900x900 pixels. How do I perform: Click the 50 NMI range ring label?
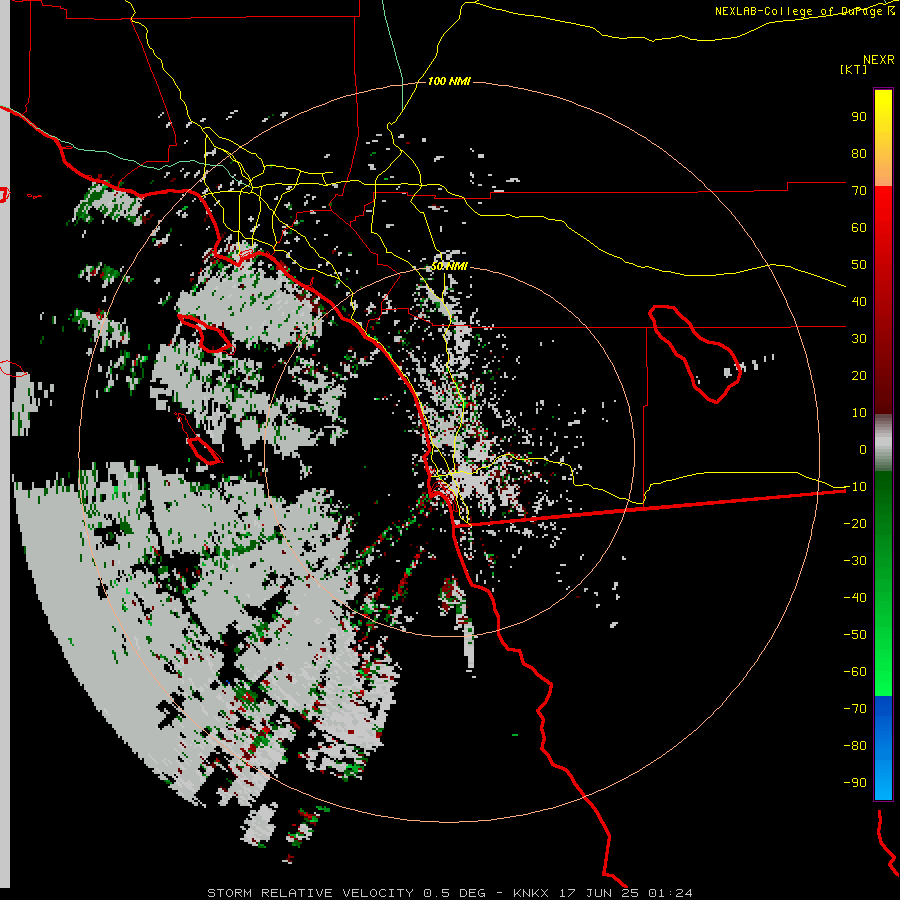point(449,266)
